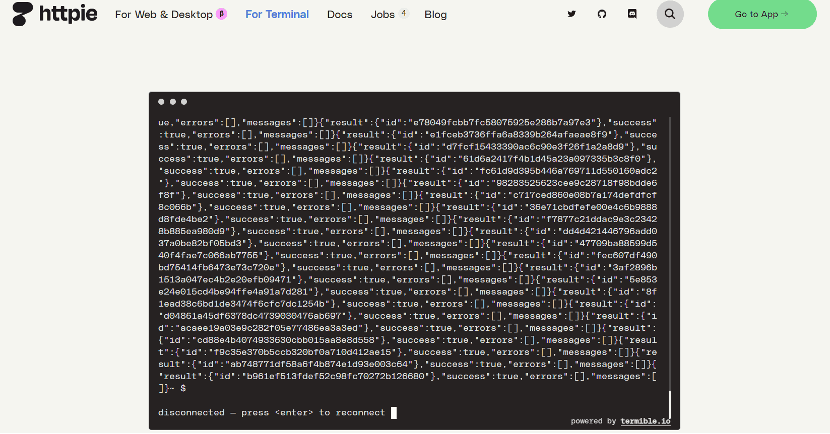Image resolution: width=830 pixels, height=434 pixels.
Task: Click the terminal shell prompt line
Action: click(x=168, y=388)
